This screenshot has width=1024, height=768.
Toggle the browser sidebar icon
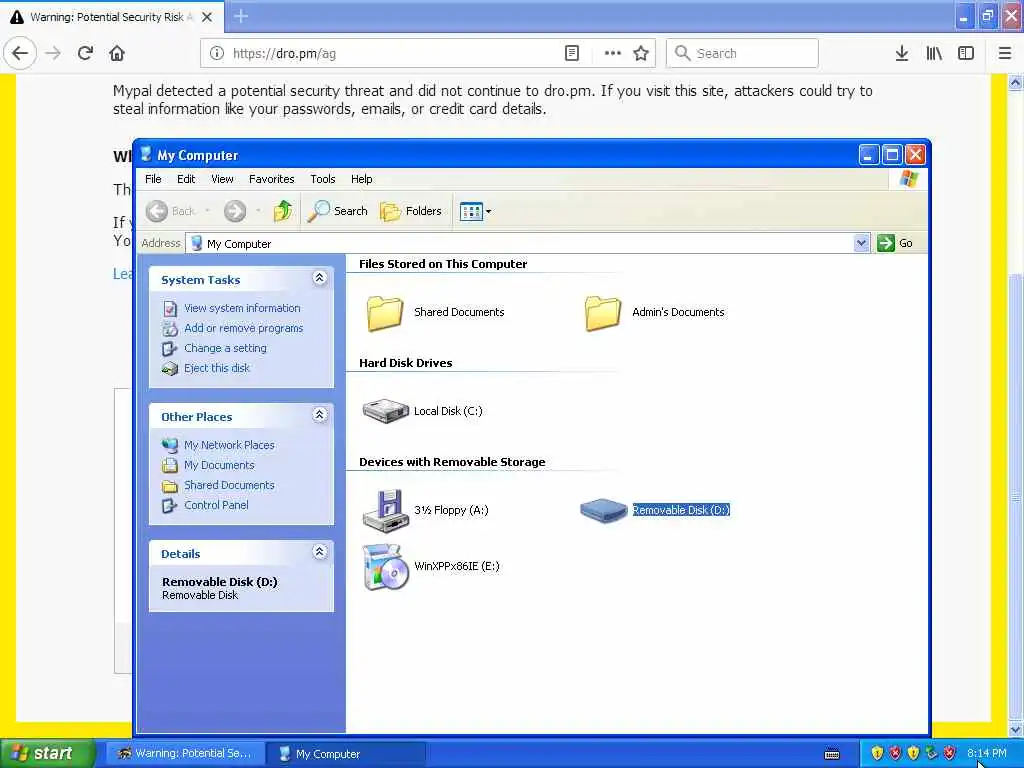pyautogui.click(x=966, y=54)
